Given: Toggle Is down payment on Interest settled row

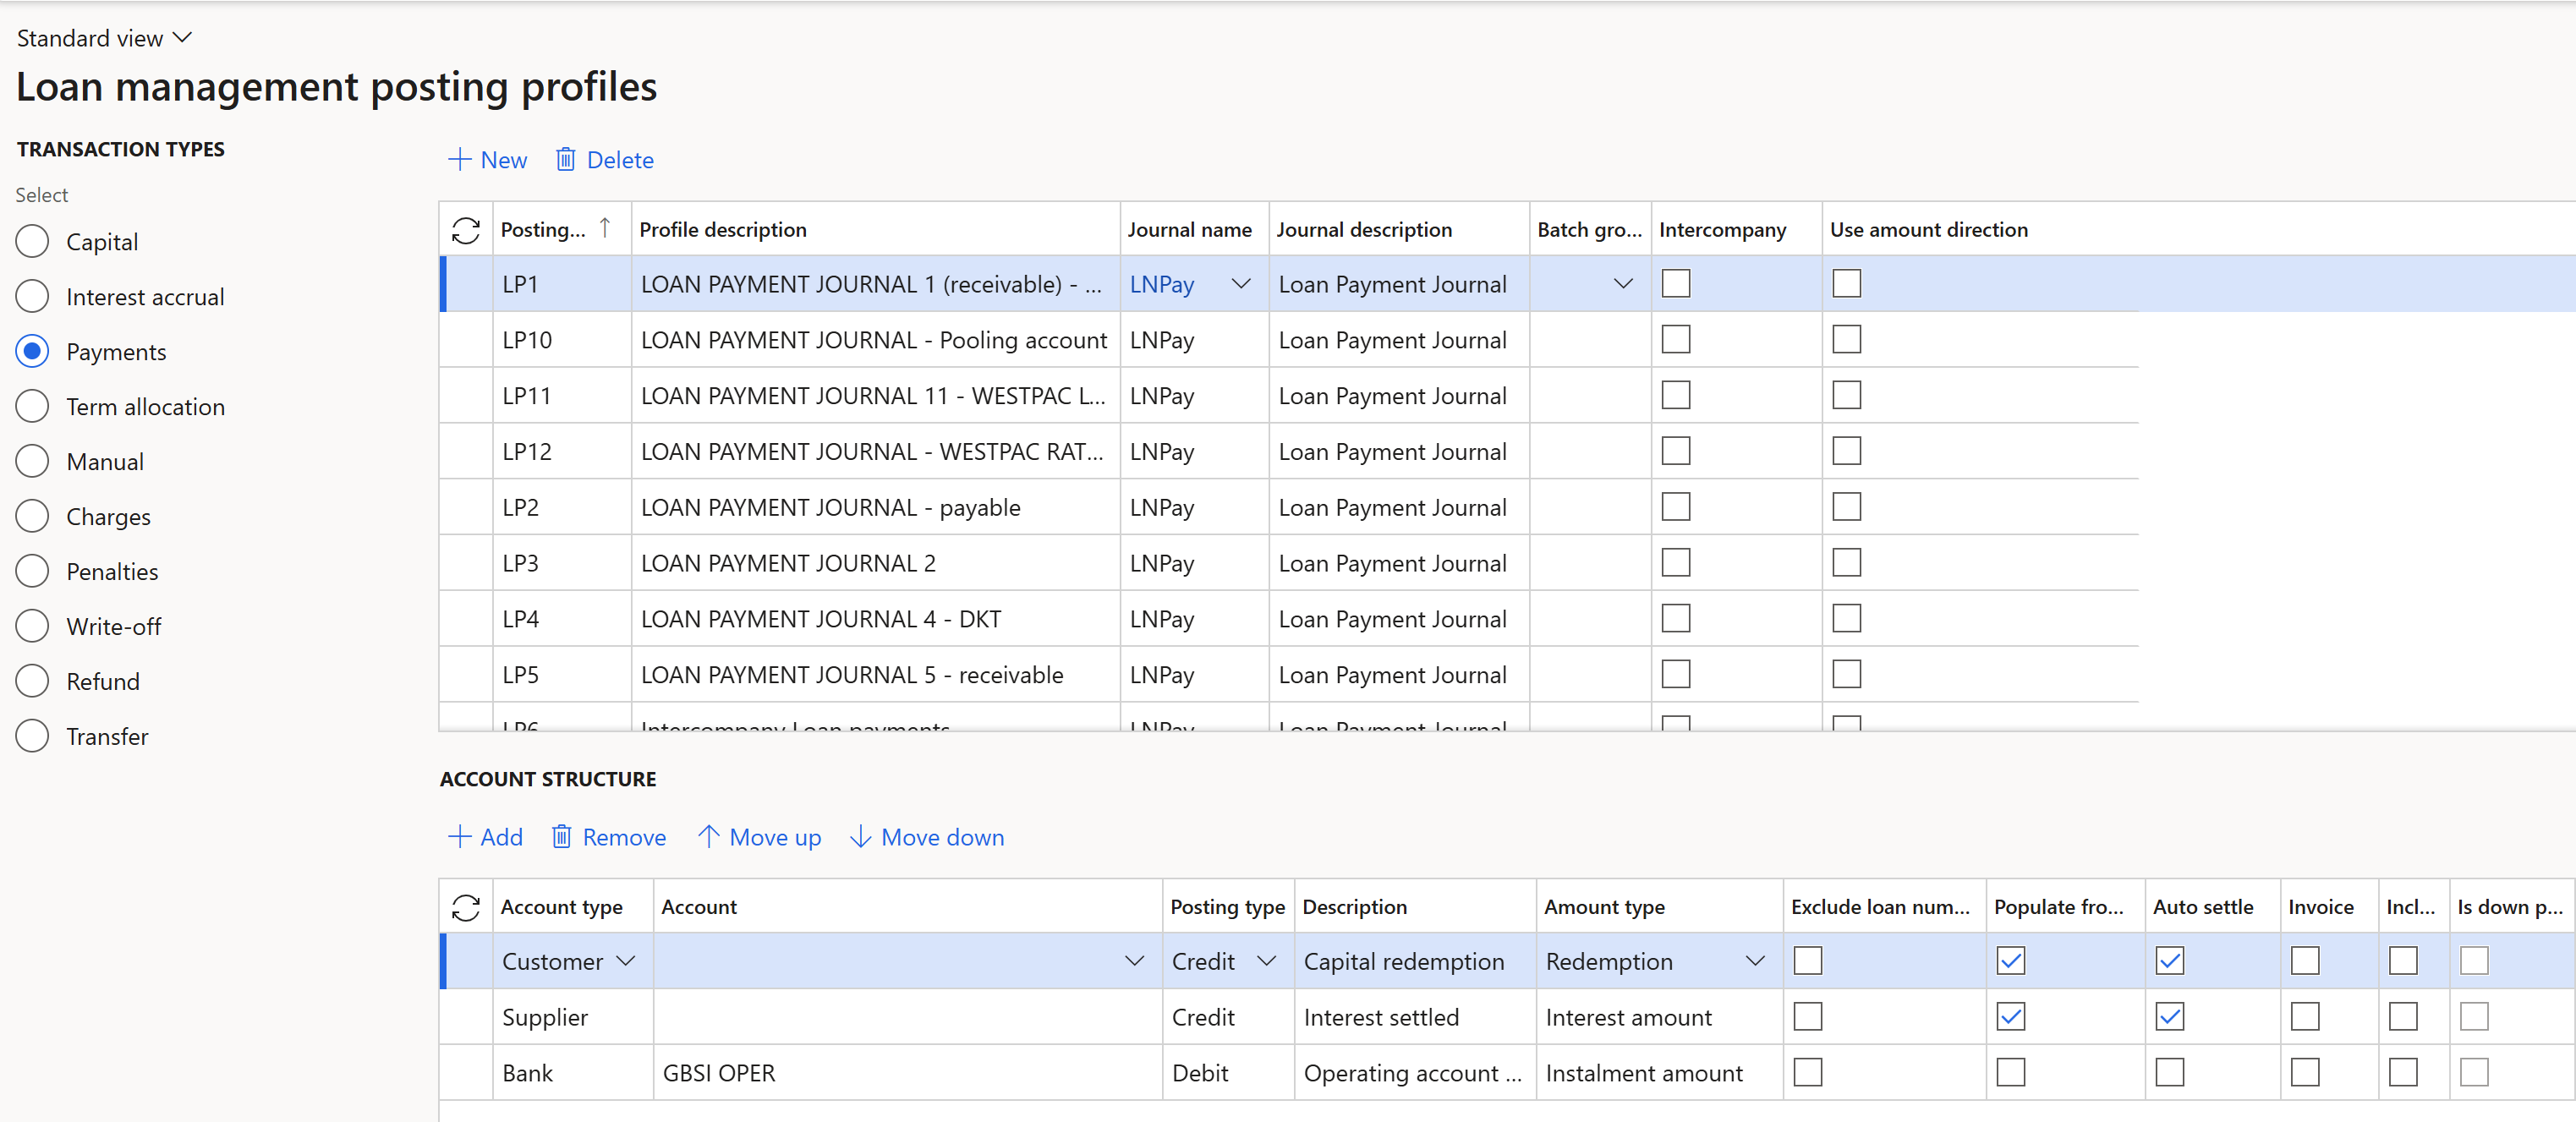Looking at the screenshot, I should 2473,1017.
